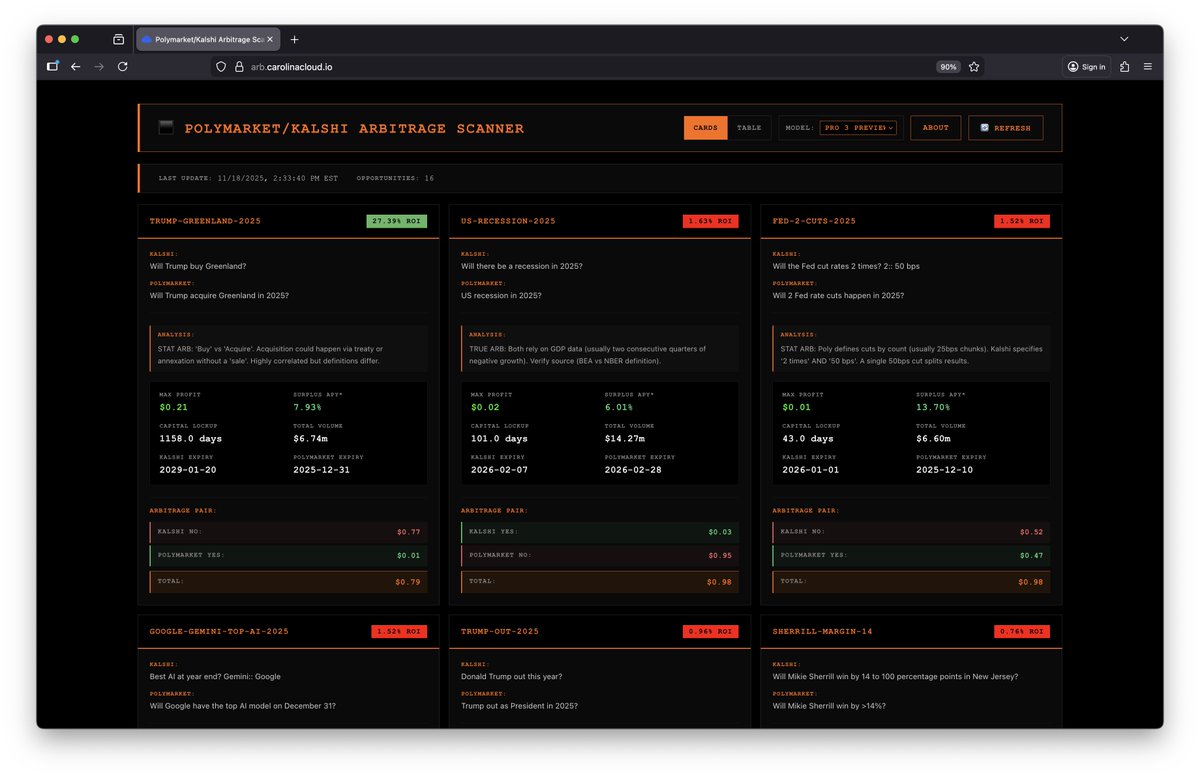Click 'Trump out as President in 2025?' text
Image resolution: width=1200 pixels, height=777 pixels.
[519, 706]
